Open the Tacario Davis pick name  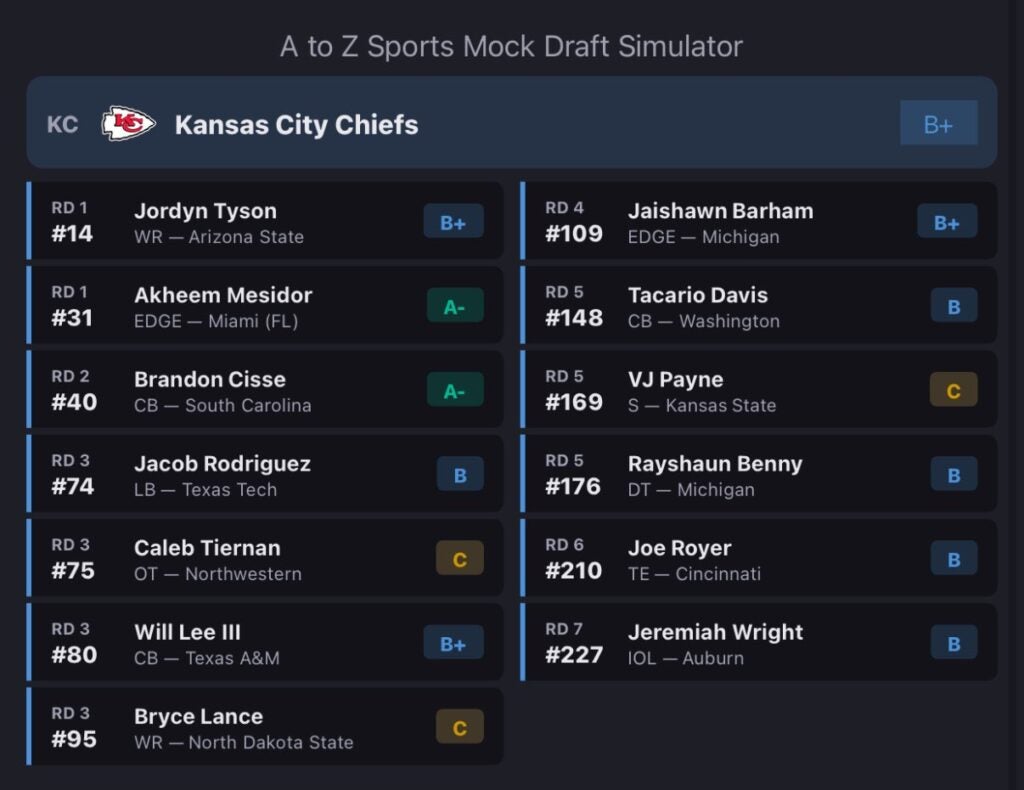pos(697,295)
